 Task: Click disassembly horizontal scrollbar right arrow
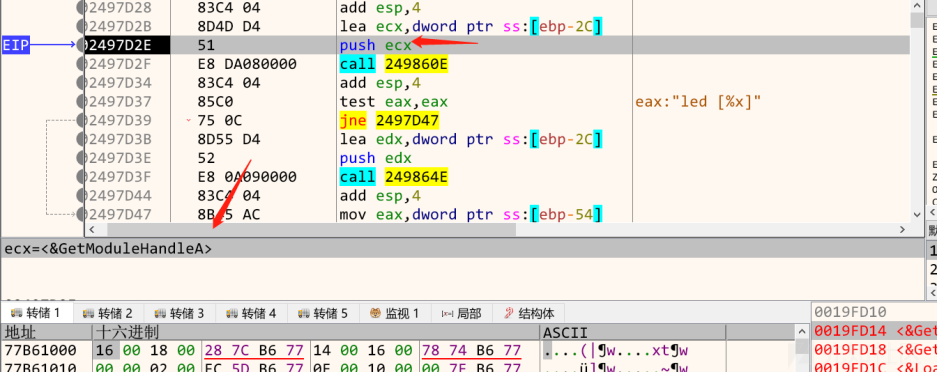point(902,229)
